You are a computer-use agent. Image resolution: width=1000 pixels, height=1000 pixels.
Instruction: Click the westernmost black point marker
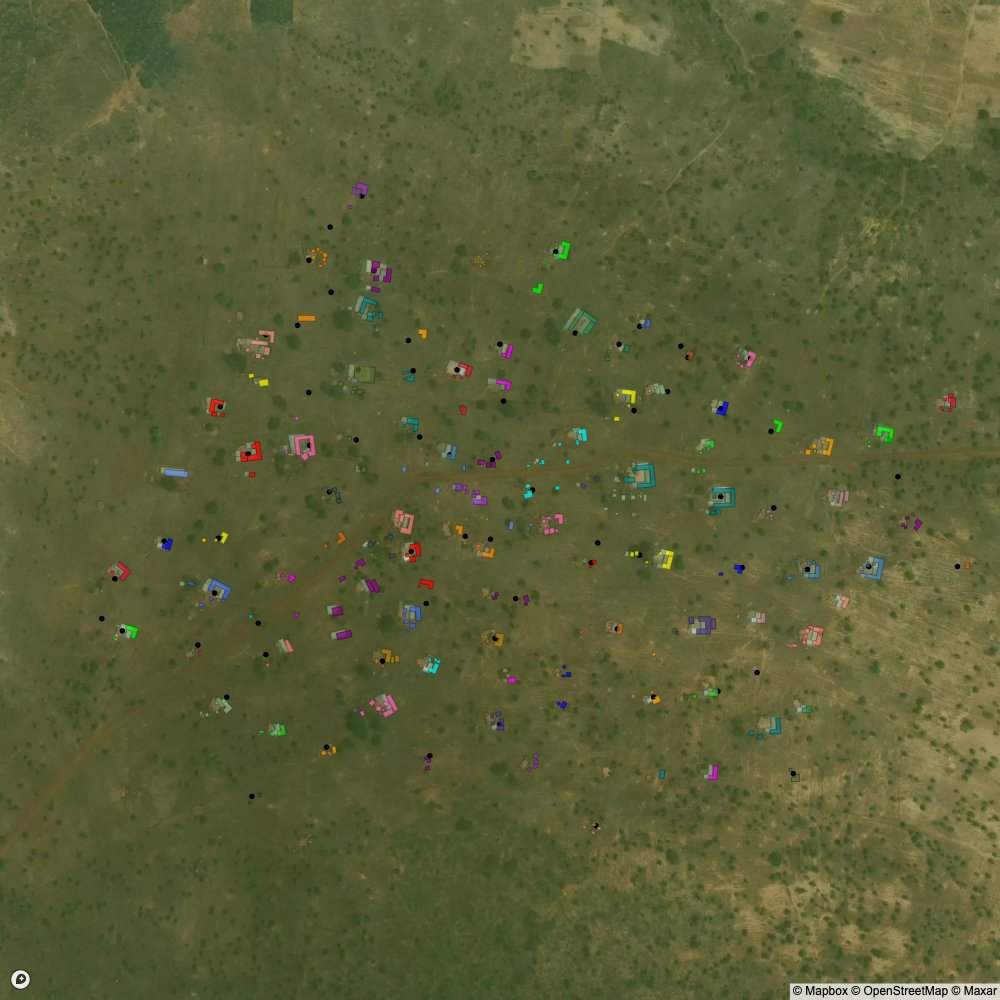coord(101,619)
